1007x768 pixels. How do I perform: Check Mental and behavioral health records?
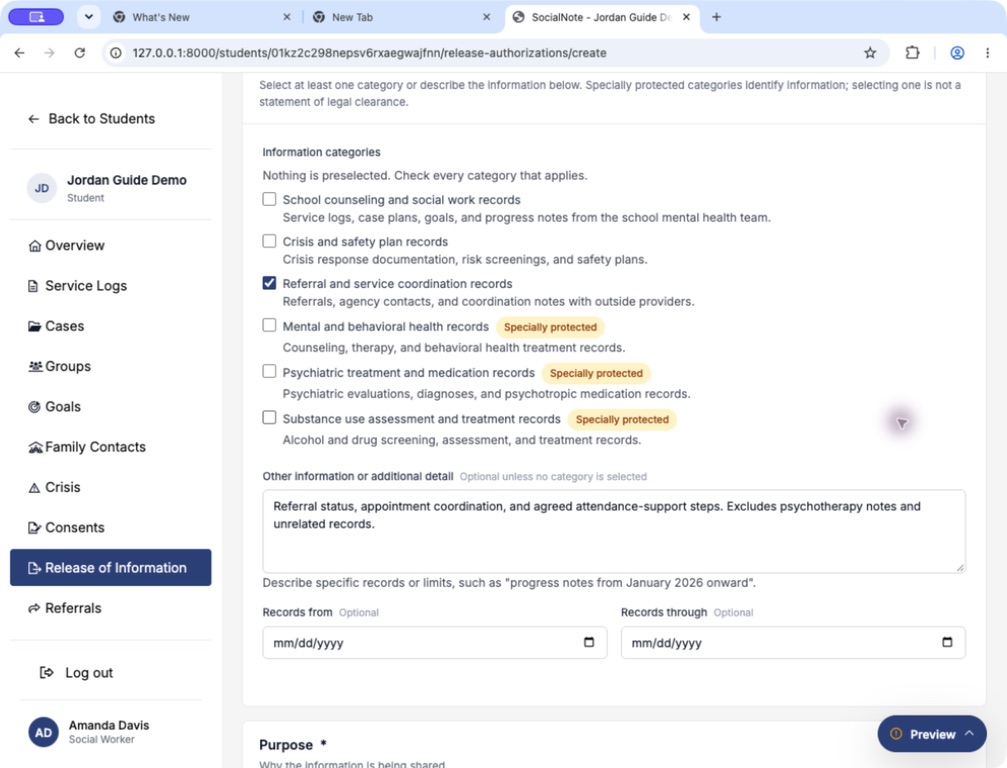point(269,326)
